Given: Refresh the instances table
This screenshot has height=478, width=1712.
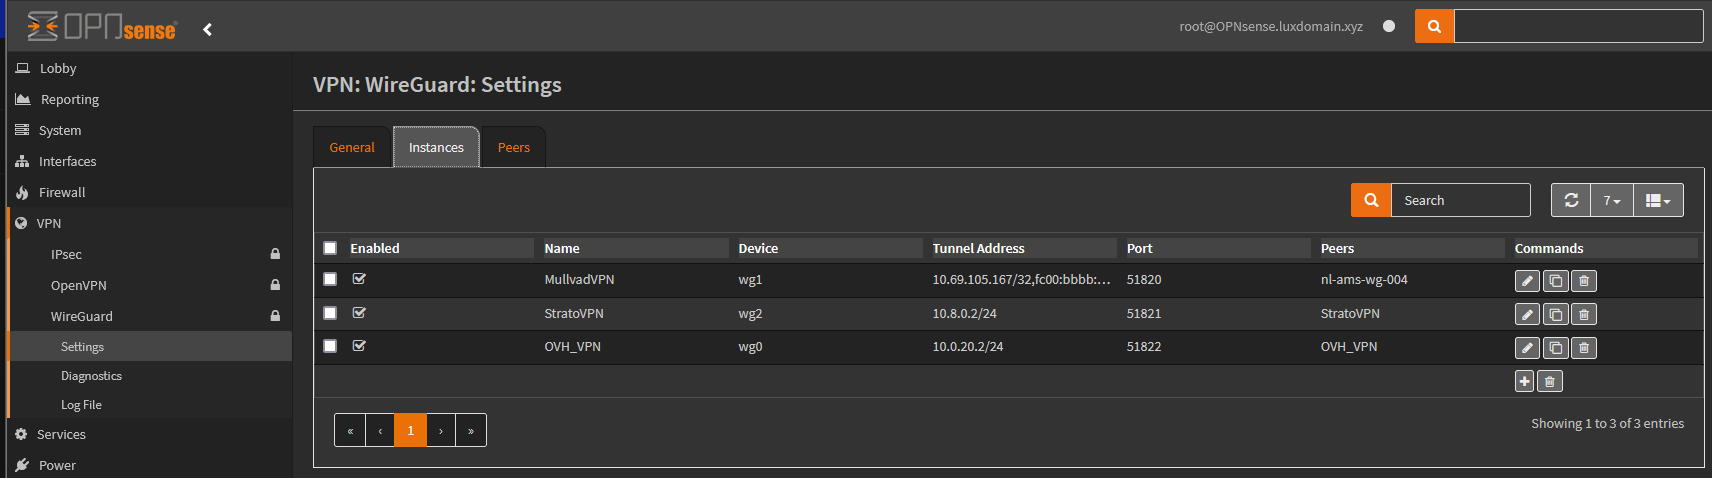Looking at the screenshot, I should click(x=1571, y=201).
